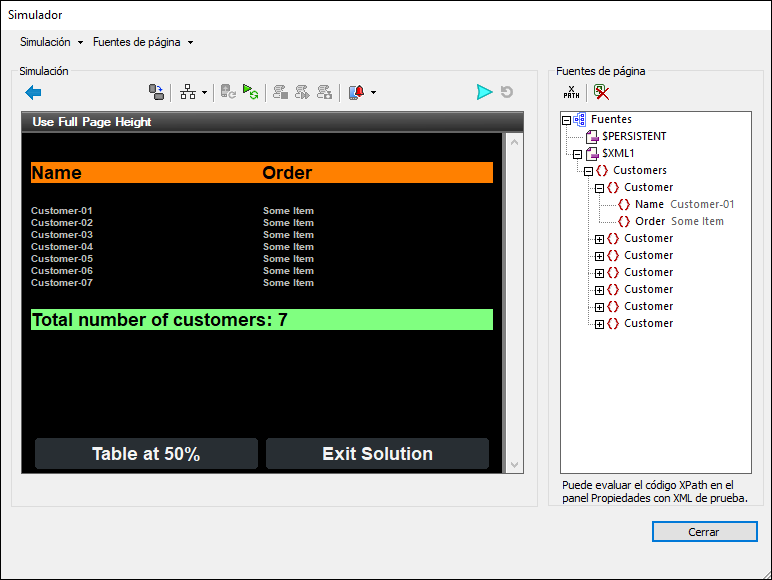
Task: Click the network hierarchy toolbar icon
Action: tap(187, 92)
